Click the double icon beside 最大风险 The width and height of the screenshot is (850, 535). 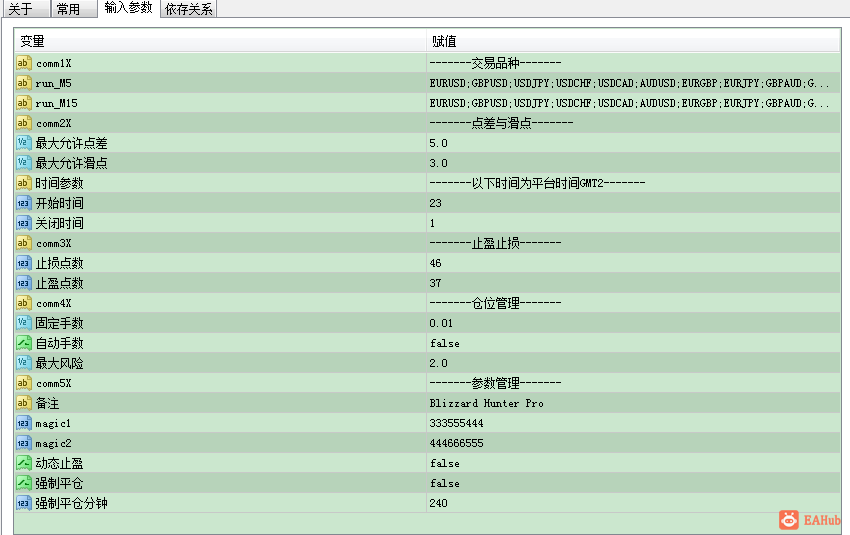point(23,363)
